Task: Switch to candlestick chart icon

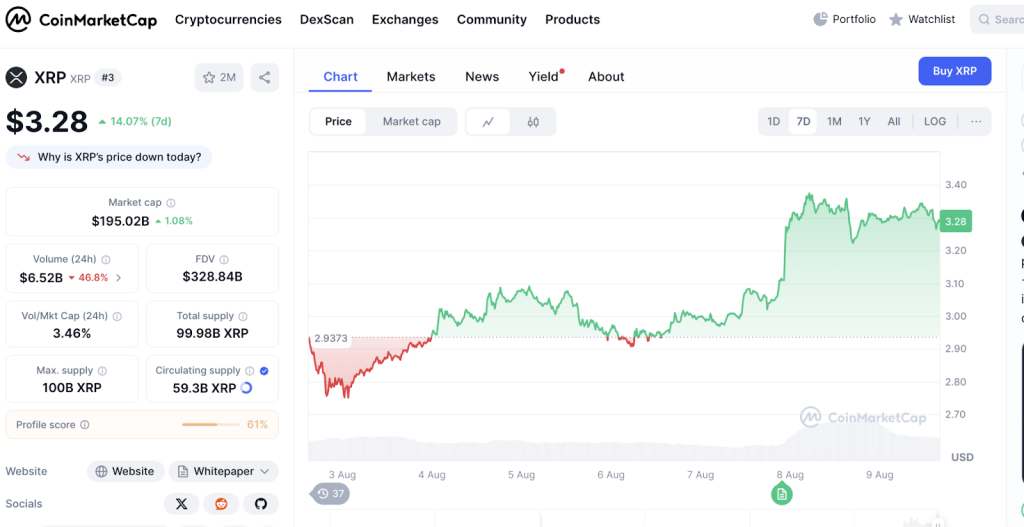Action: (533, 122)
